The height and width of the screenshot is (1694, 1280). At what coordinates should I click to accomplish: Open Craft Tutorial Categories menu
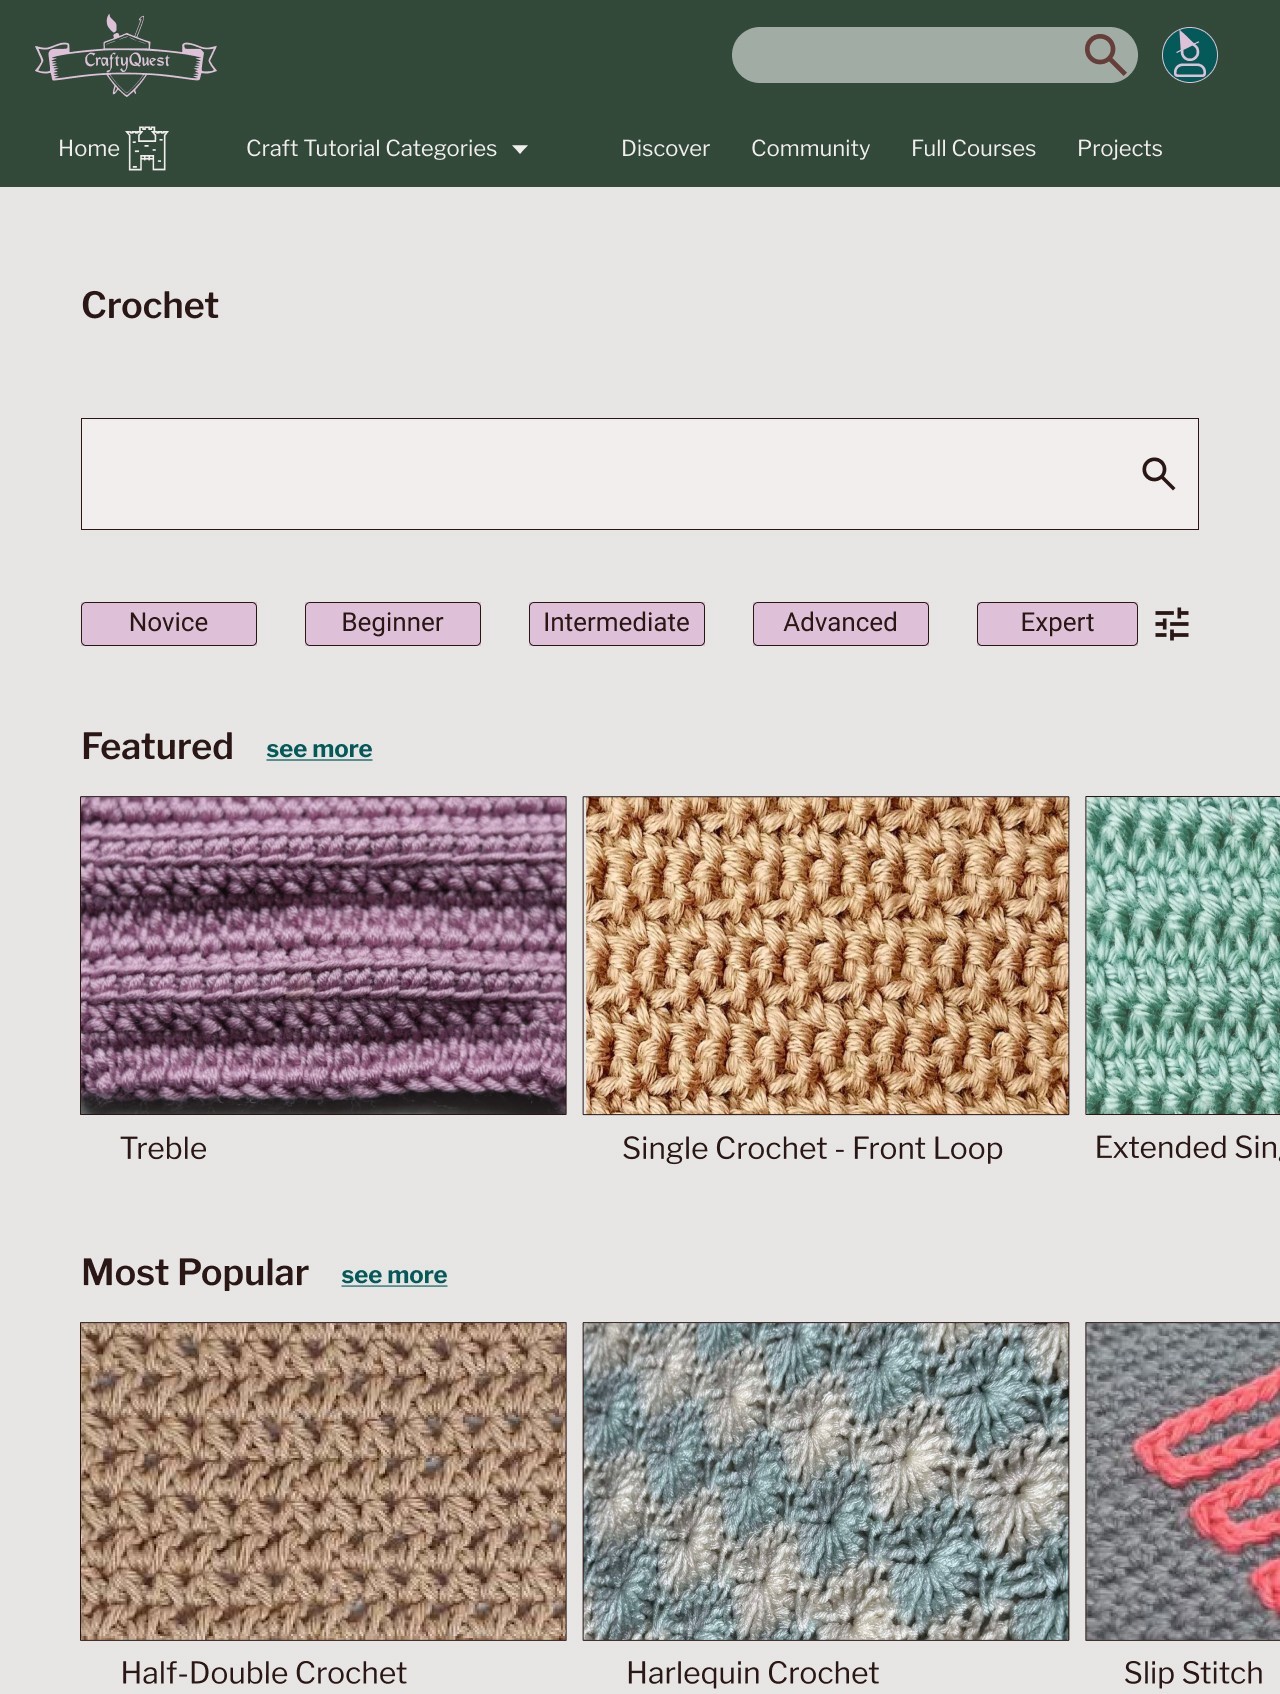click(371, 148)
